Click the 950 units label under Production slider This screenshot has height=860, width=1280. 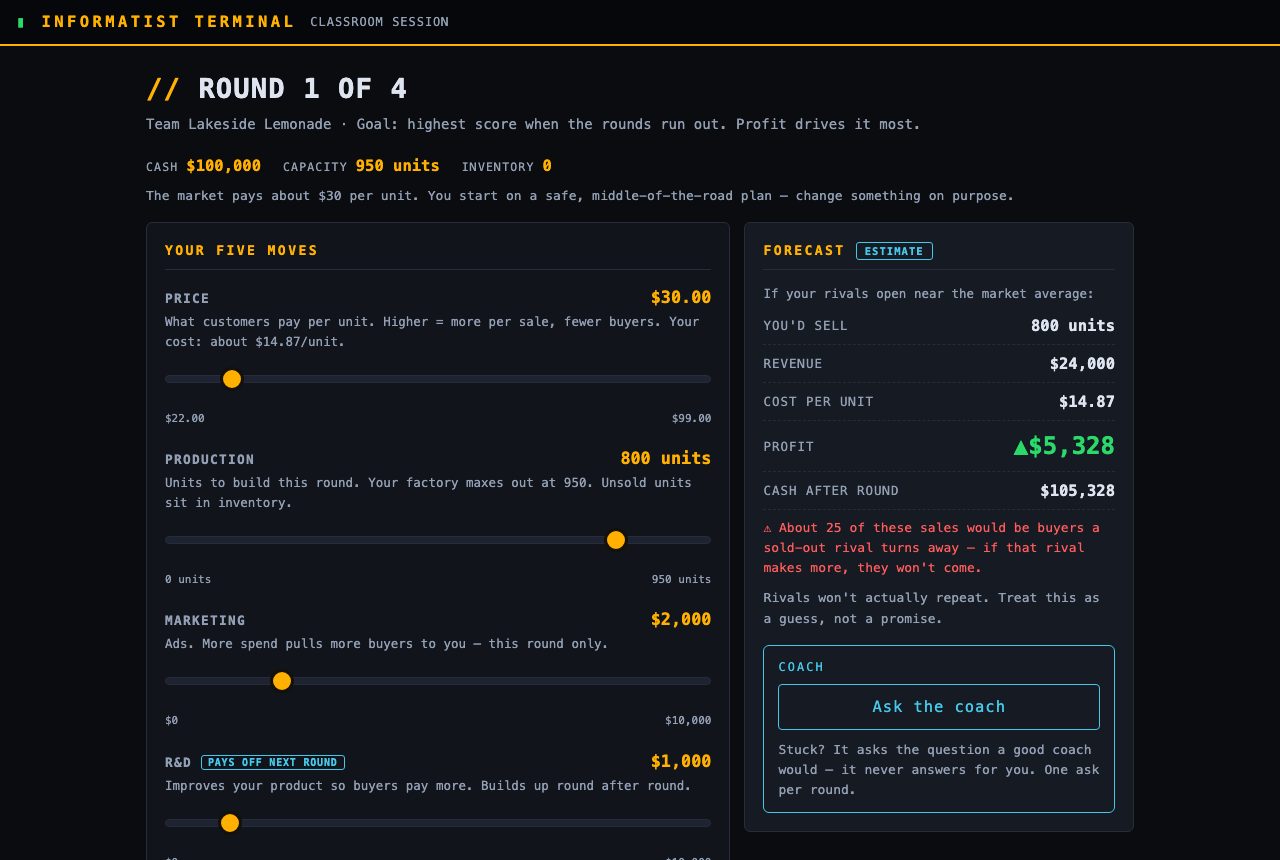681,579
